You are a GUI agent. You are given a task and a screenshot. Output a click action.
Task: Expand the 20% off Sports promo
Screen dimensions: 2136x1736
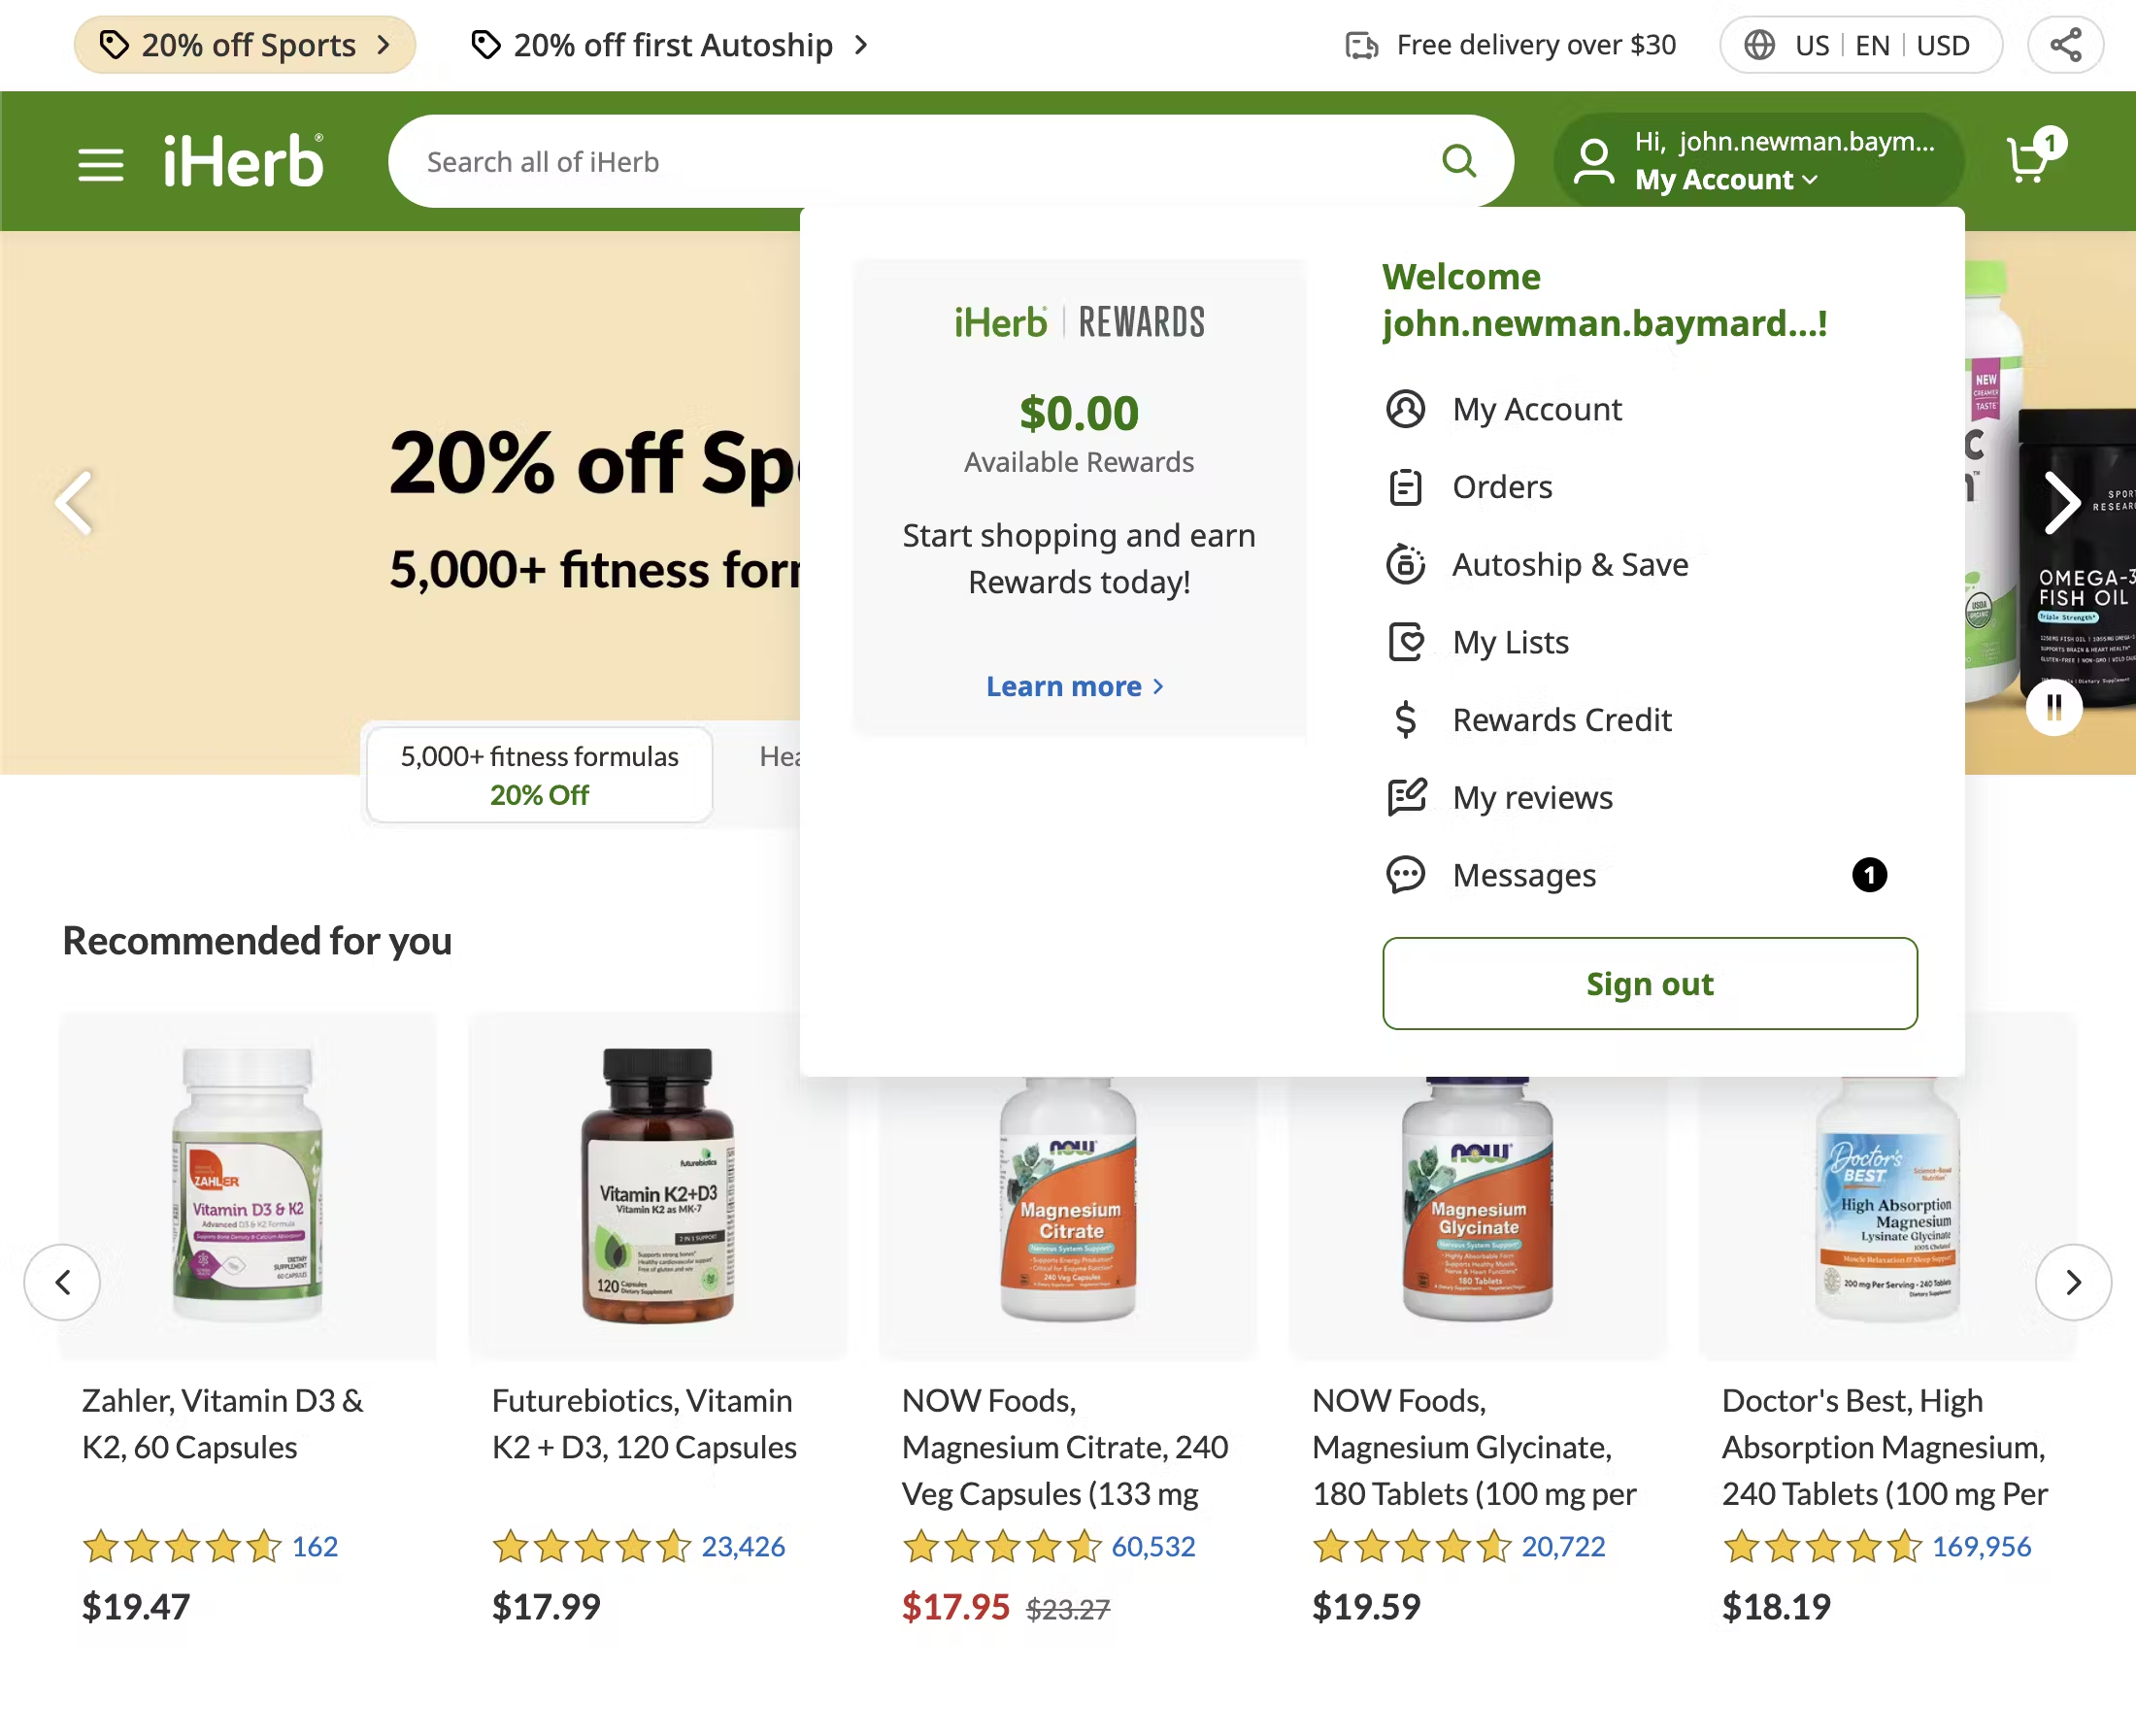click(x=244, y=44)
